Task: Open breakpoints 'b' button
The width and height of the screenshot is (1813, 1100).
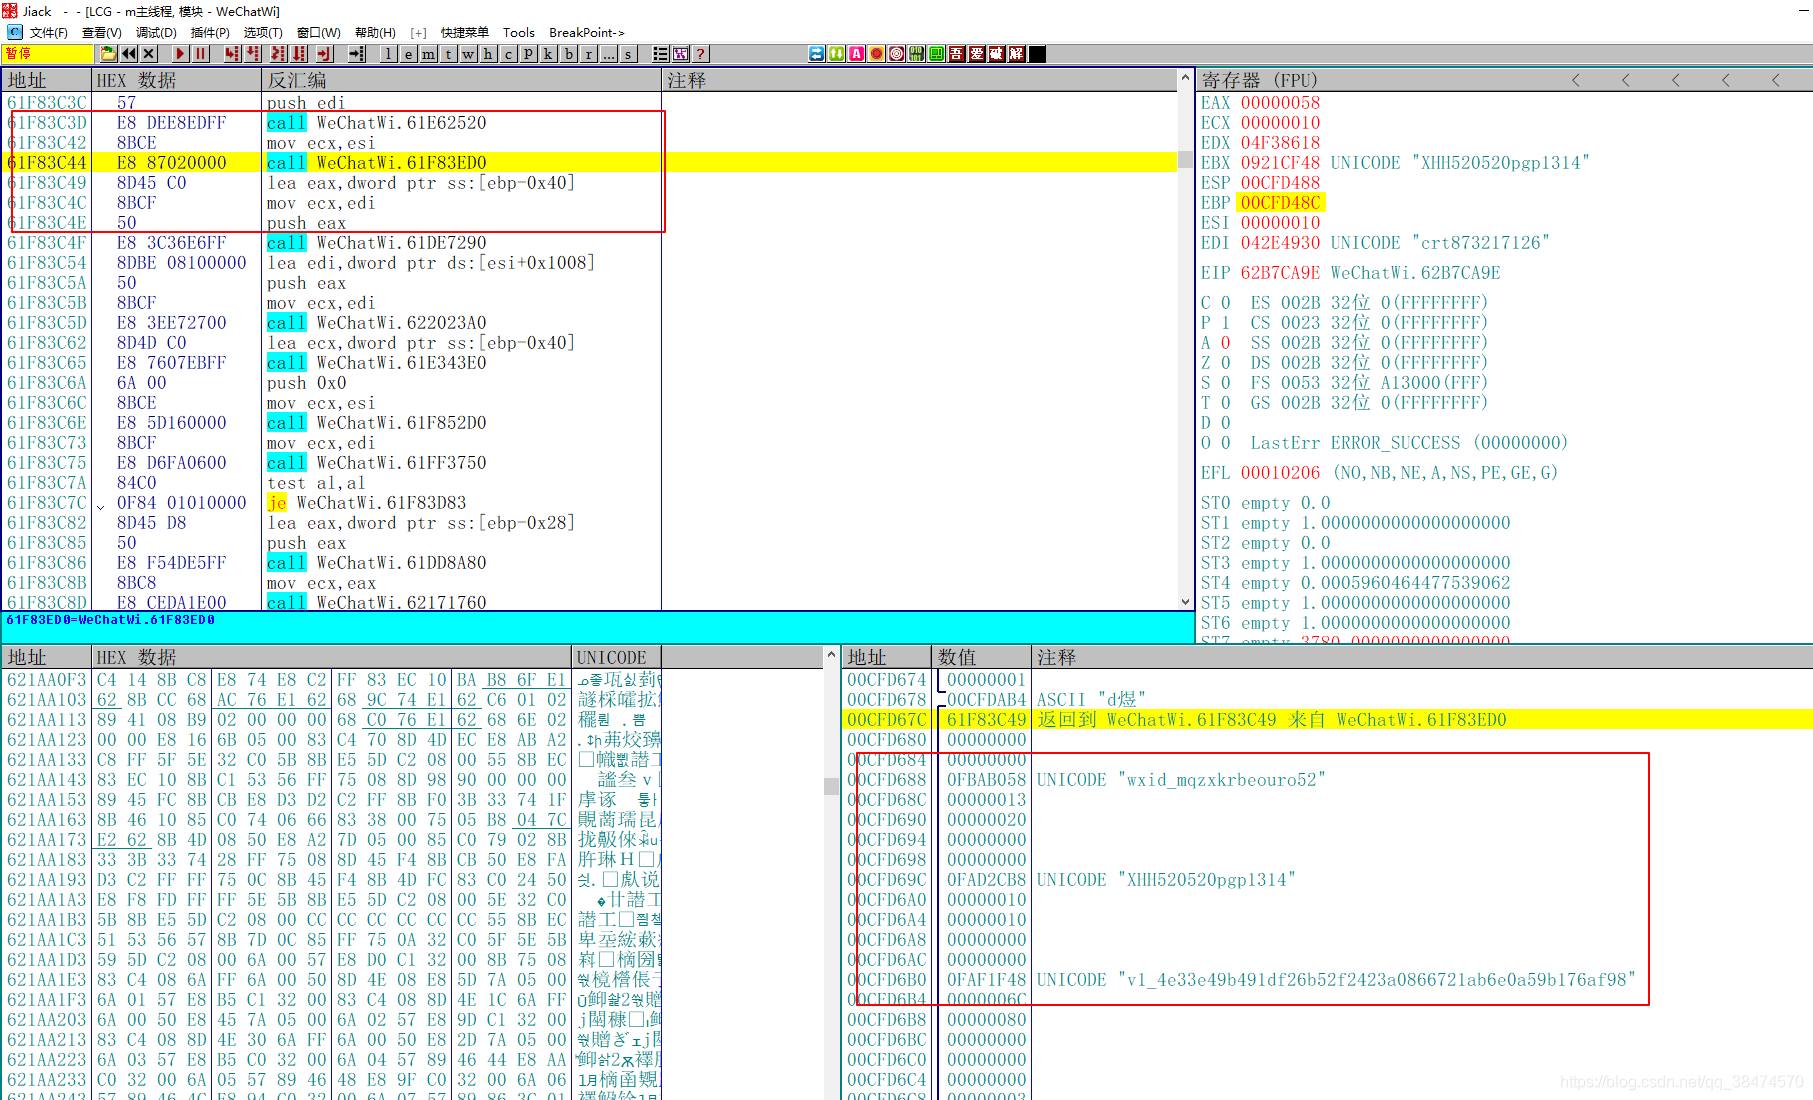Action: tap(568, 54)
